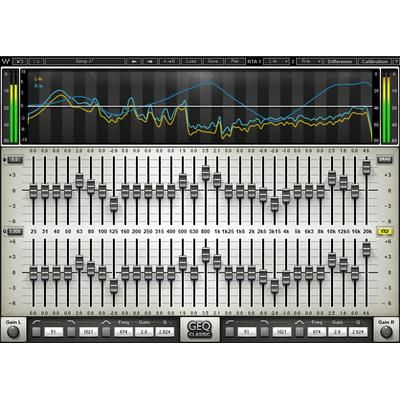Image resolution: width=400 pixels, height=400 pixels.
Task: Open the RTA 2 source dropdown
Action: [x=310, y=61]
